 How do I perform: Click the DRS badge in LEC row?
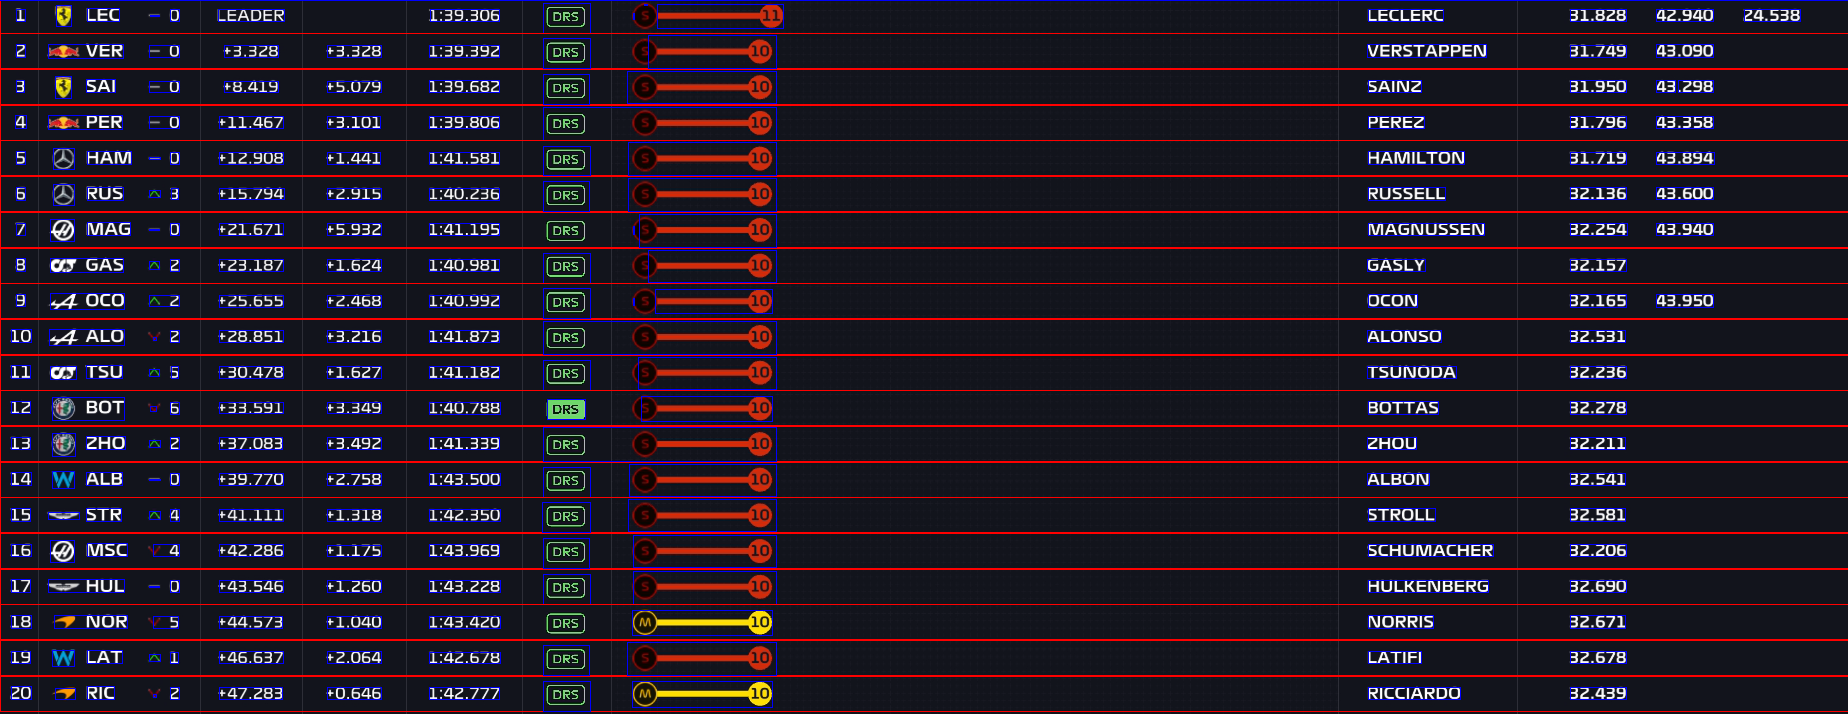(566, 17)
